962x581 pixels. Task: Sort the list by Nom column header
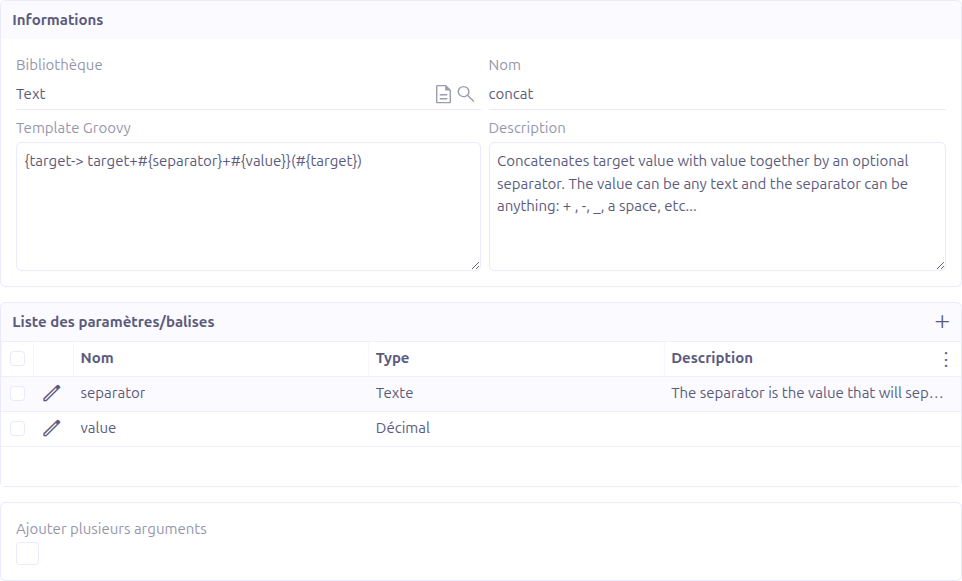tap(97, 358)
